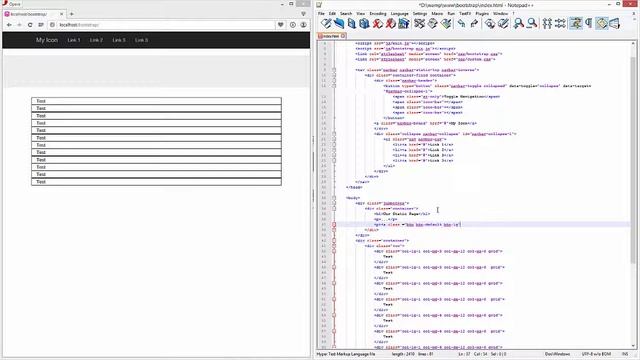Open the File menu in Notepad++

pyautogui.click(x=321, y=13)
